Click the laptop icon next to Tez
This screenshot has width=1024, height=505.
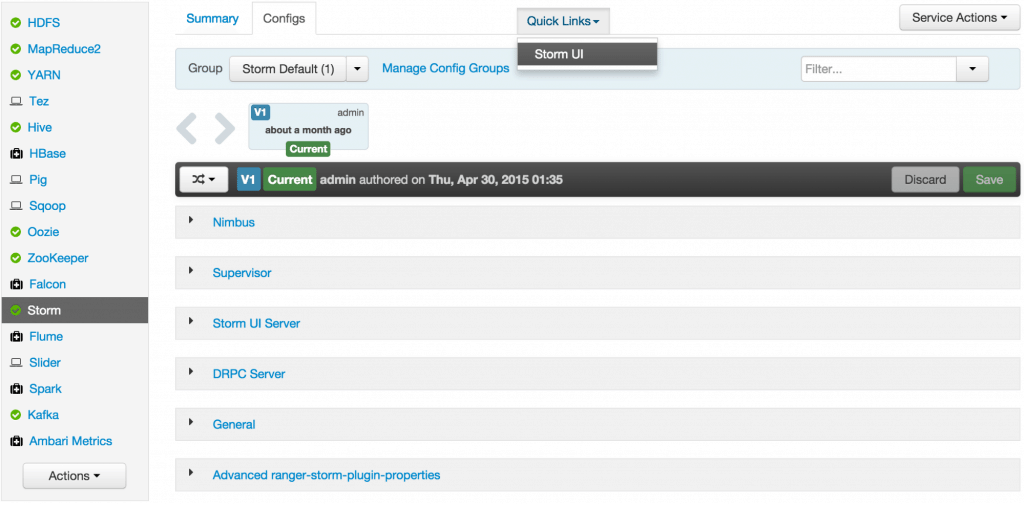(x=16, y=101)
